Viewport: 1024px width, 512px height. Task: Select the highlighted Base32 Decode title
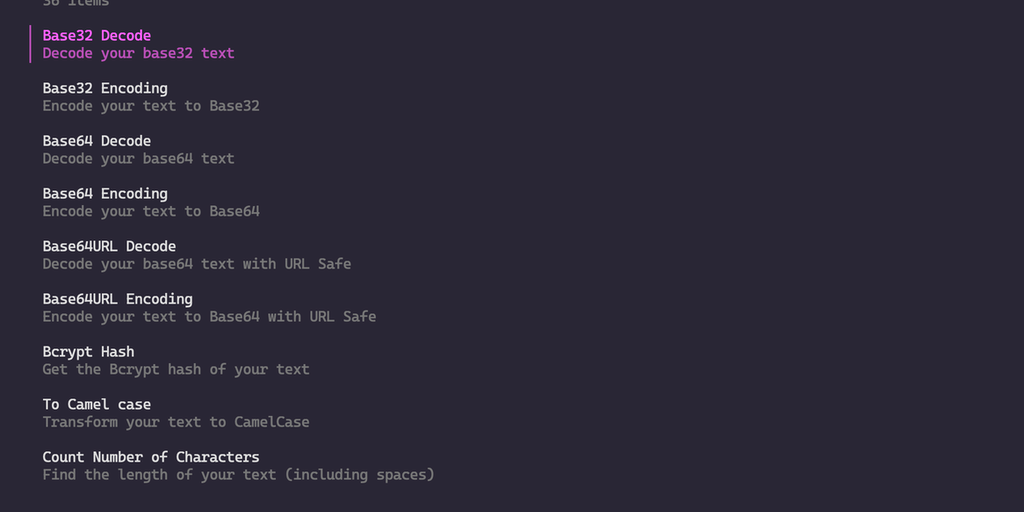pos(97,36)
